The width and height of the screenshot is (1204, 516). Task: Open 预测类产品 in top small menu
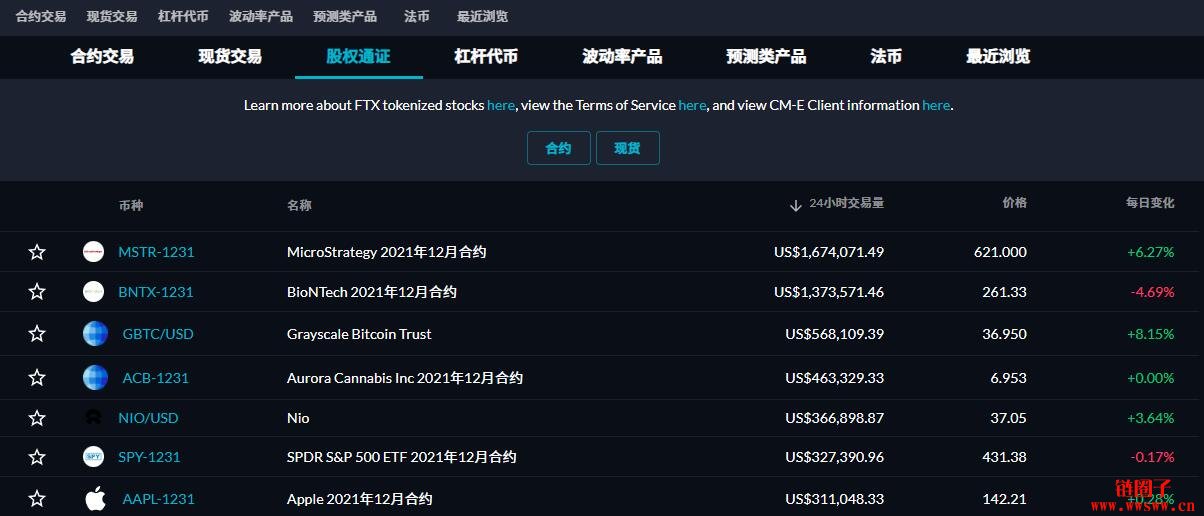(345, 16)
